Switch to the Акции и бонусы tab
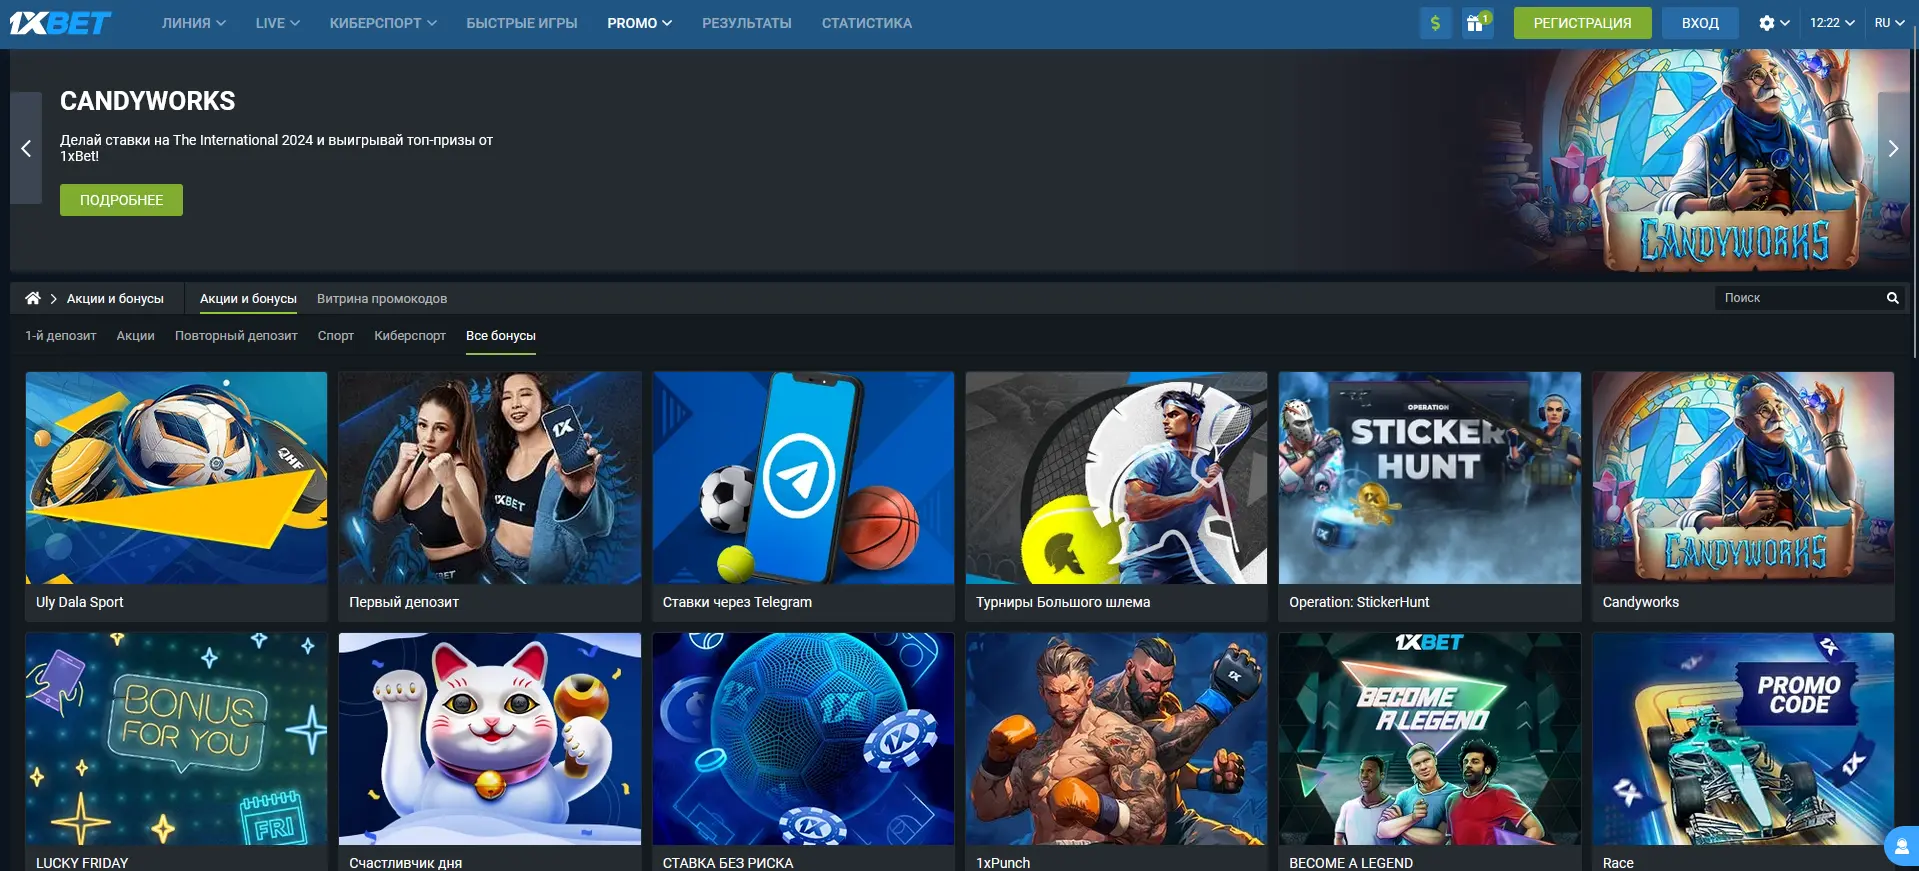Viewport: 1919px width, 871px height. point(248,298)
